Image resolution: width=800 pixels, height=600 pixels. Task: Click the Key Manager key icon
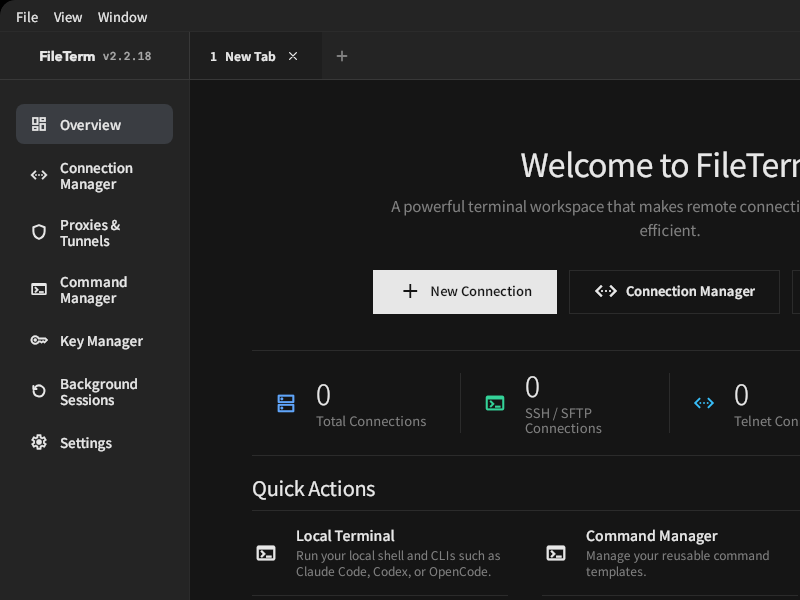coord(39,340)
